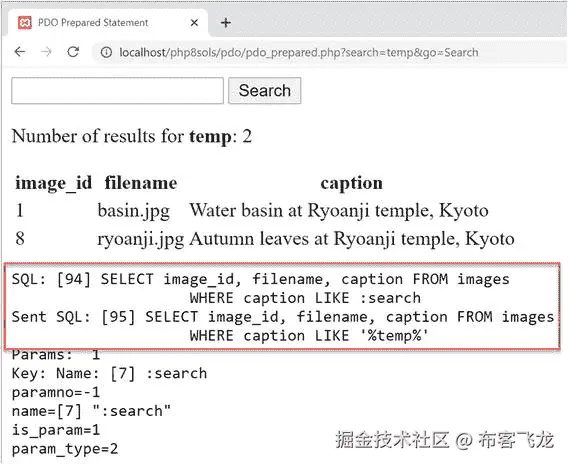Click WHERE caption LIKE :search line
This screenshot has height=464, width=568.
click(x=305, y=298)
